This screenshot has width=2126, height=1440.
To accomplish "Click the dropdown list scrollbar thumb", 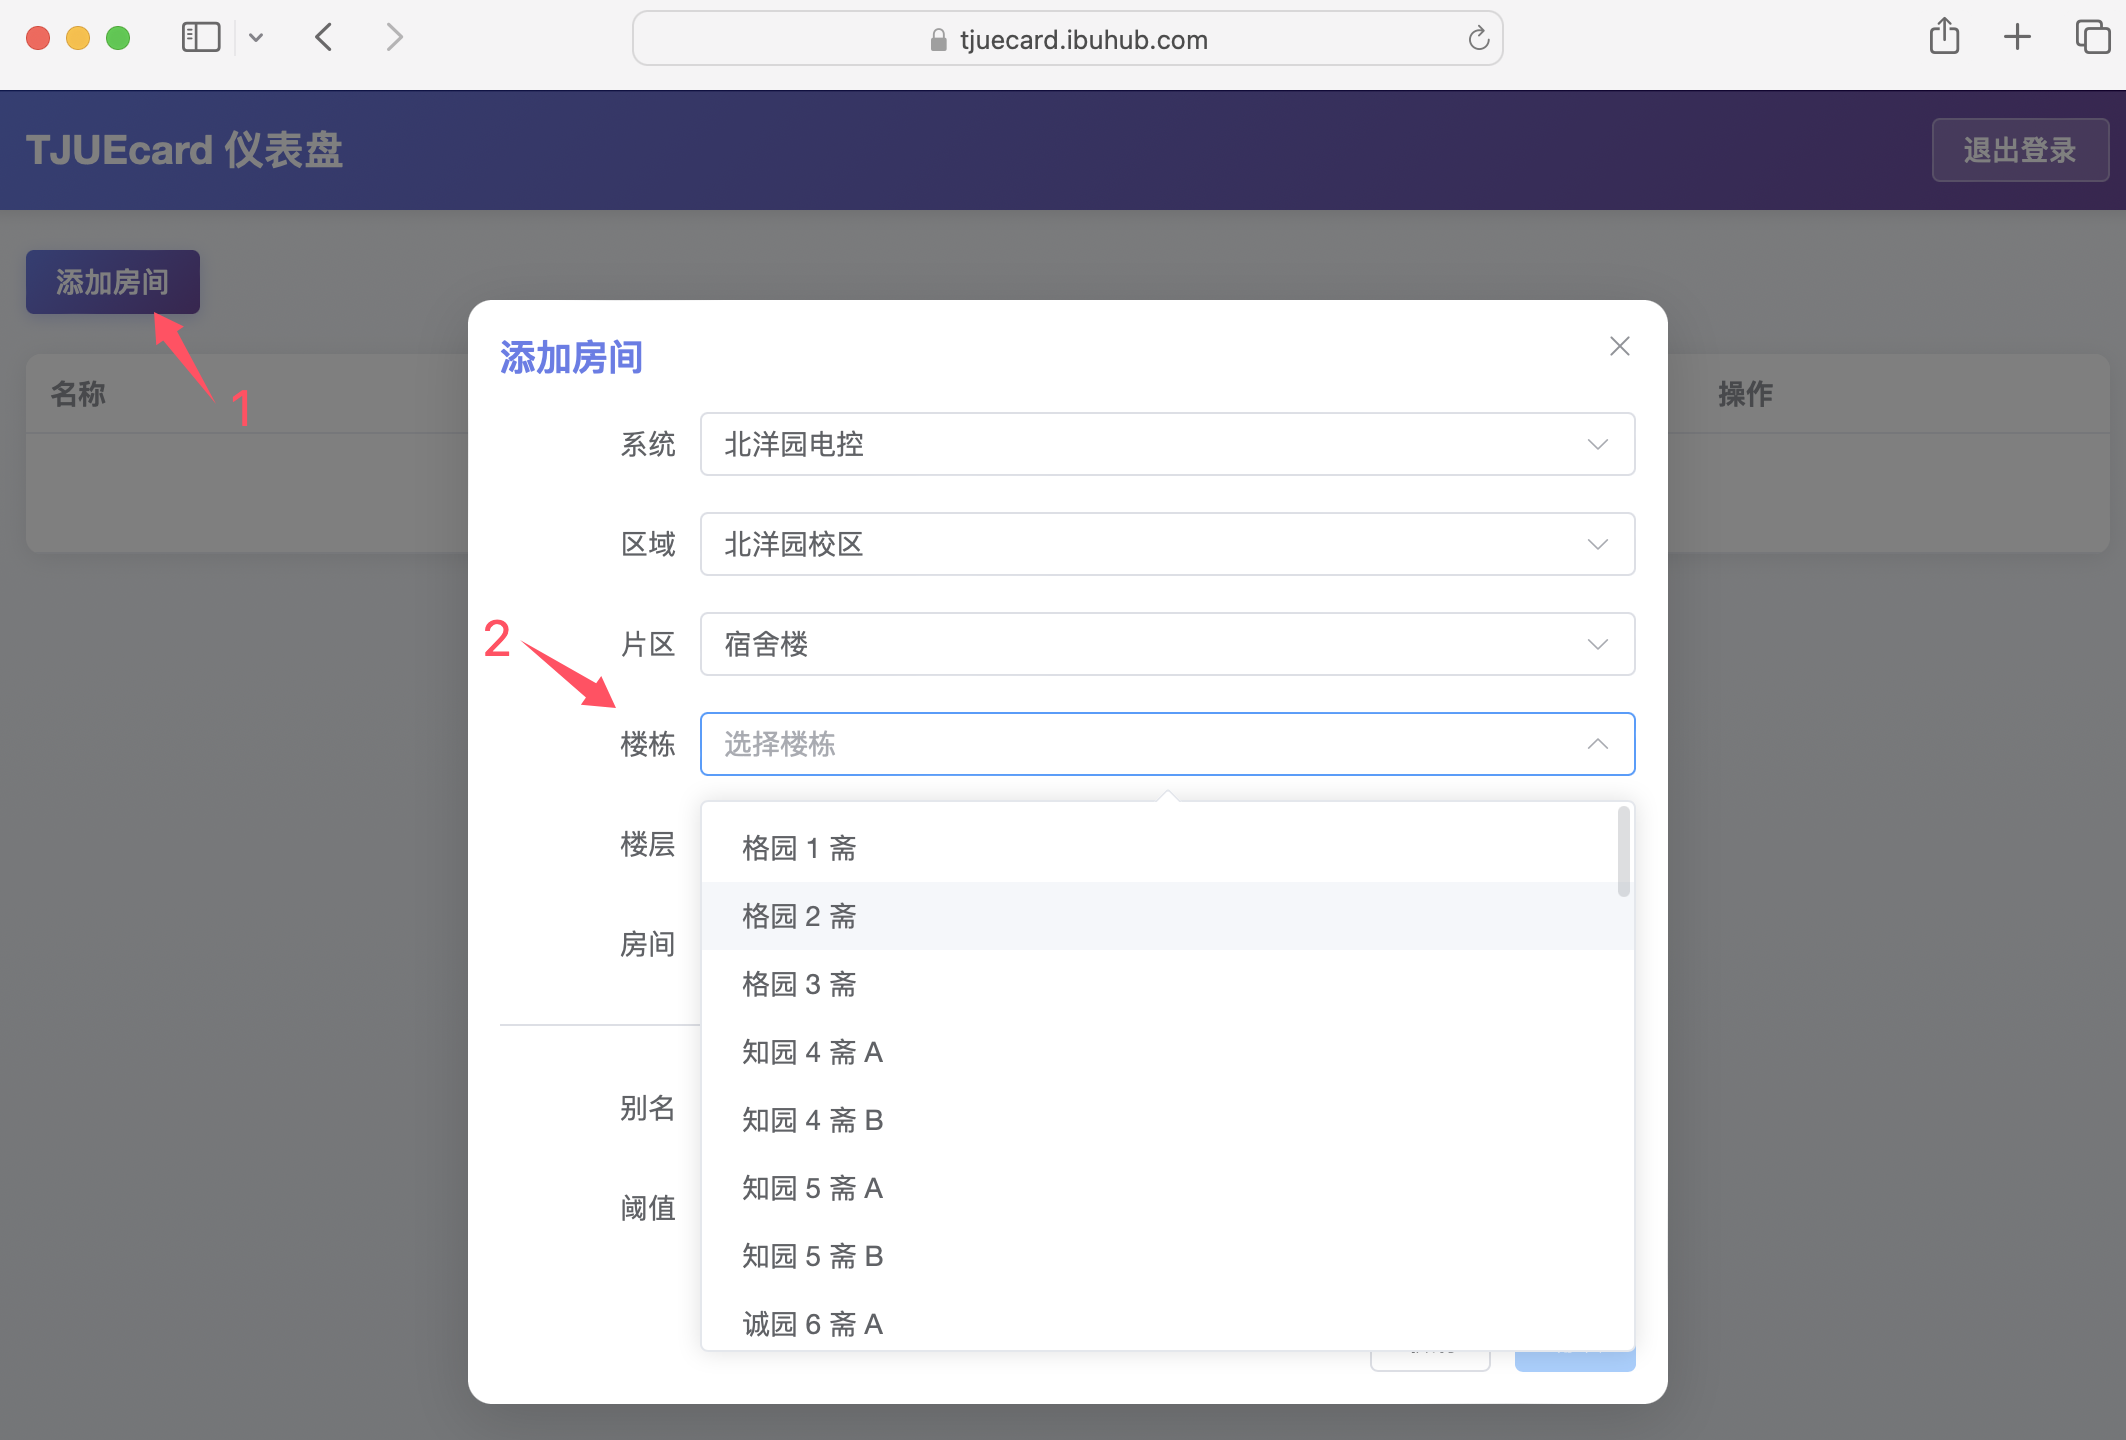I will [x=1623, y=852].
